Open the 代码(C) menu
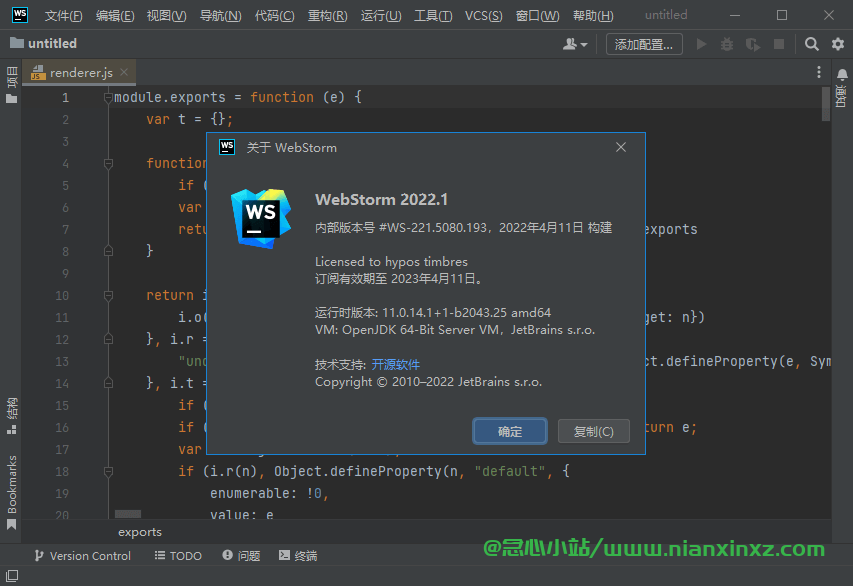 pos(275,16)
